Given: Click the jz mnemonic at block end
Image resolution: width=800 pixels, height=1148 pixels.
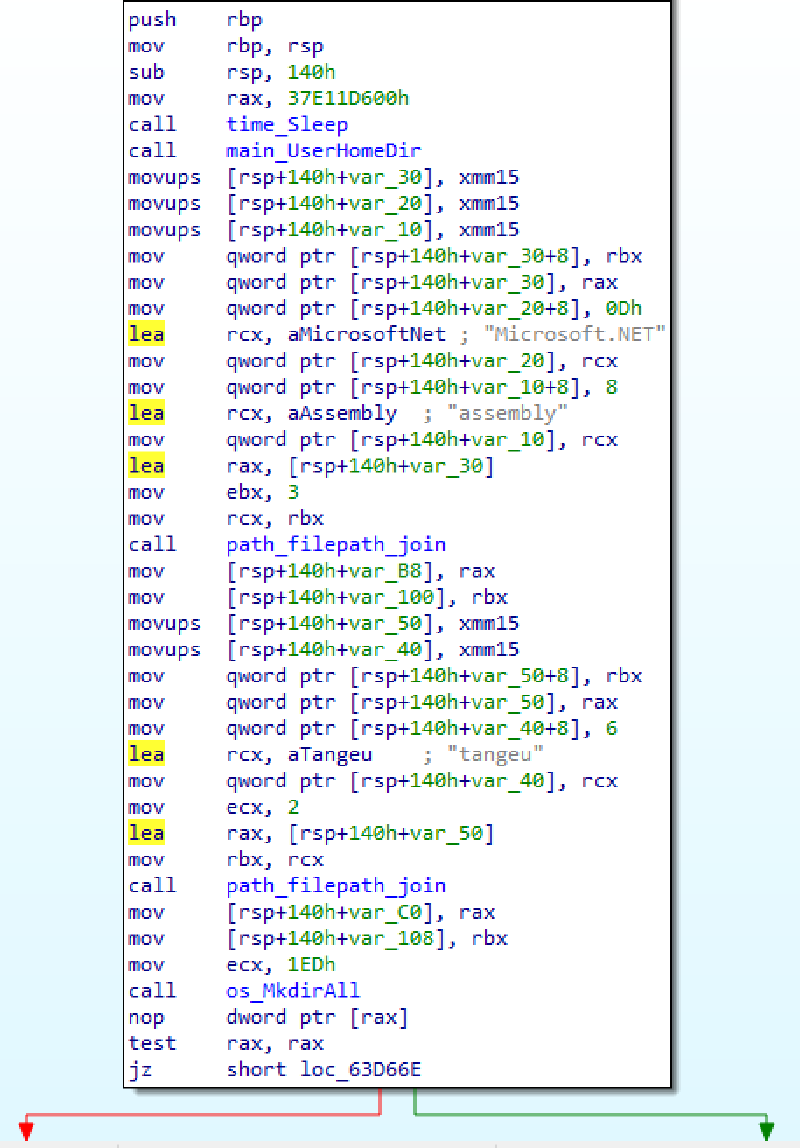Looking at the screenshot, I should click(x=140, y=1069).
